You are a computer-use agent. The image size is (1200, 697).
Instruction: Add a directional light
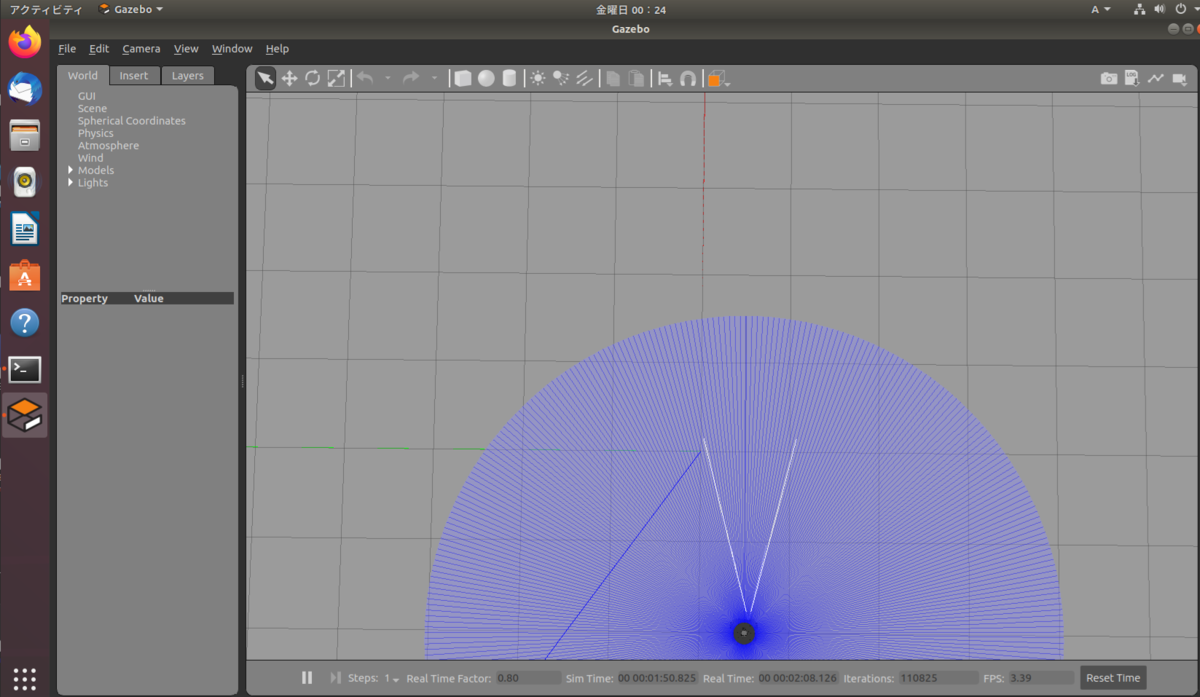[585, 78]
